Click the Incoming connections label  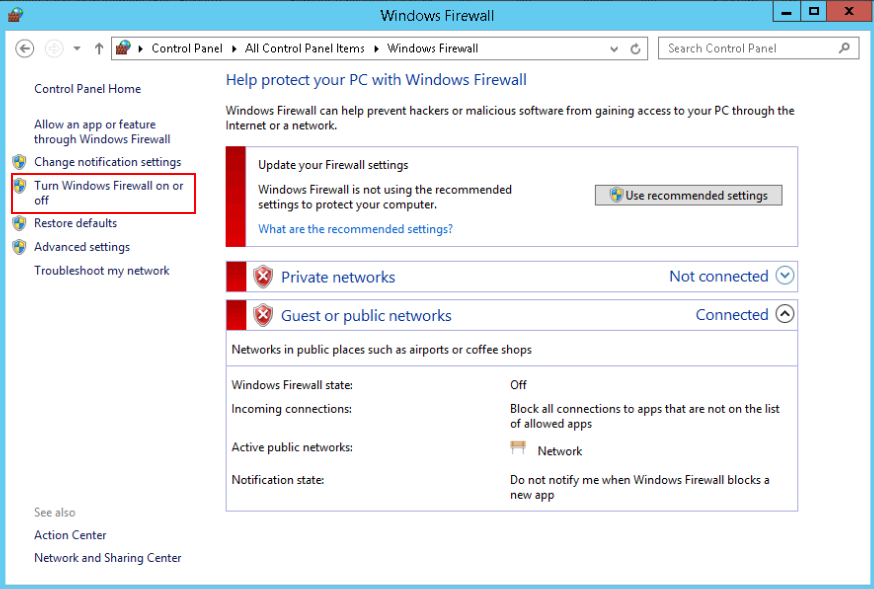(292, 409)
